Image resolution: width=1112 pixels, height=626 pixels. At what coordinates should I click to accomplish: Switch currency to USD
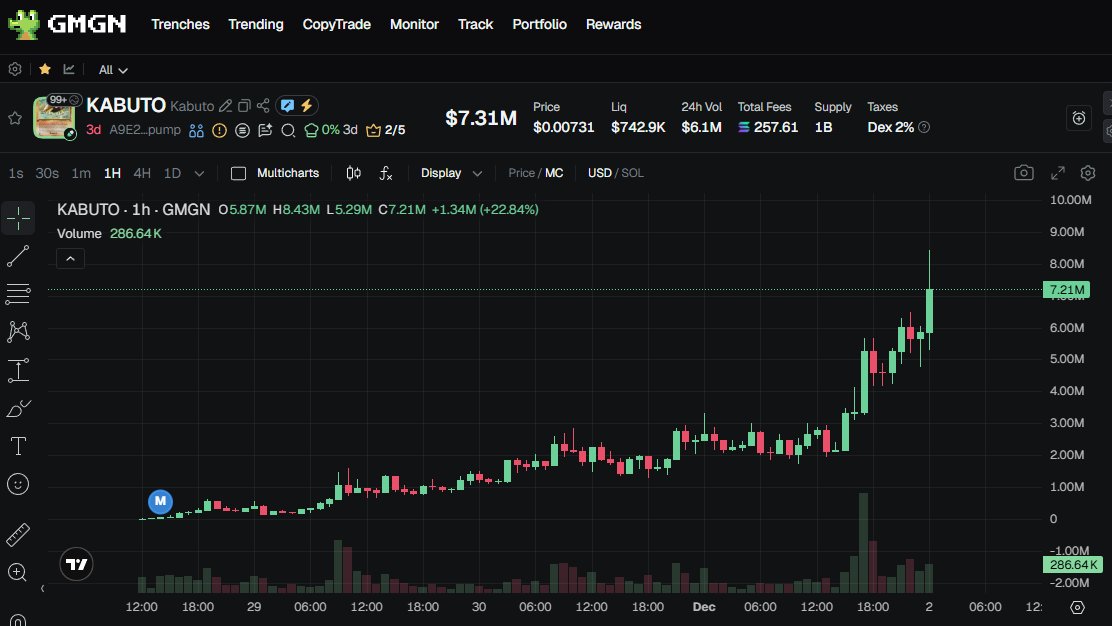coord(599,173)
